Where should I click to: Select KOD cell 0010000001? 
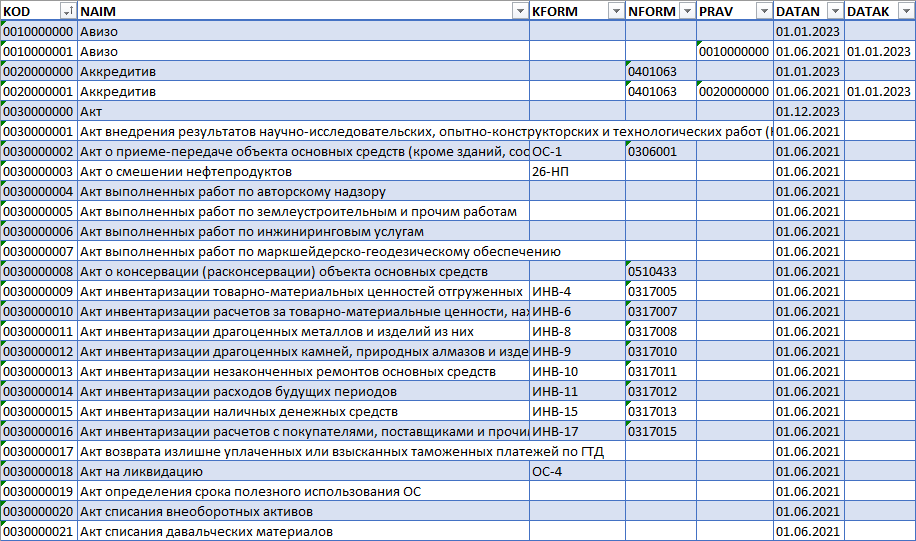[x=39, y=51]
